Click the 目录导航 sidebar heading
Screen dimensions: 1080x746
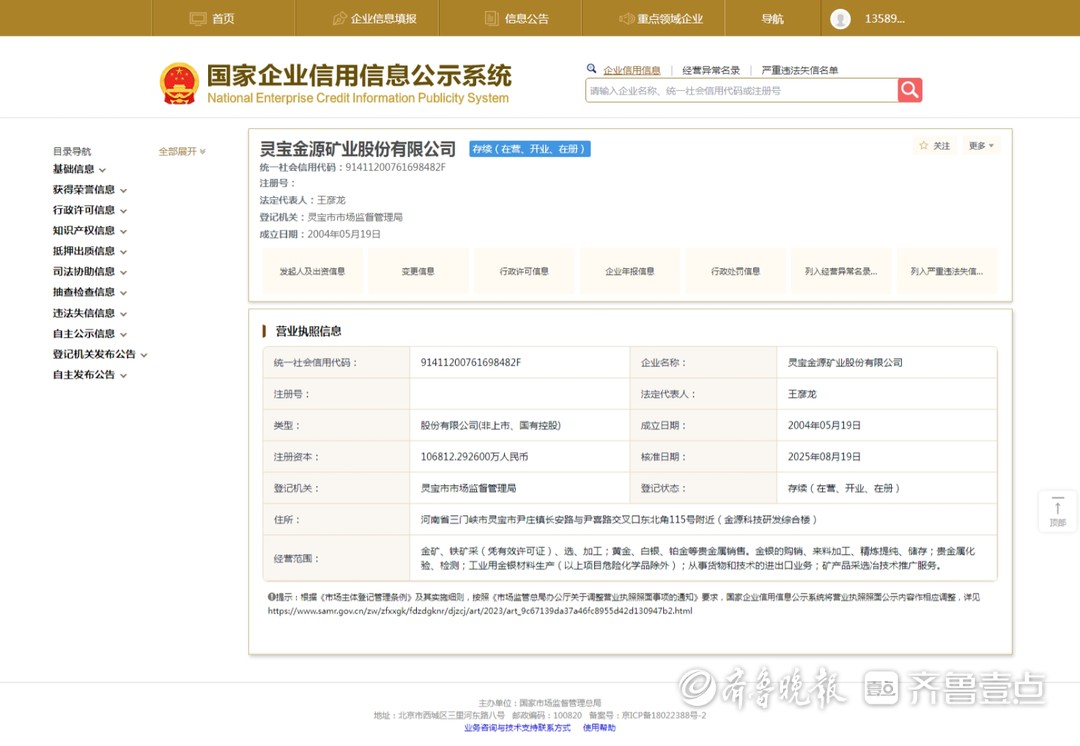pos(72,152)
